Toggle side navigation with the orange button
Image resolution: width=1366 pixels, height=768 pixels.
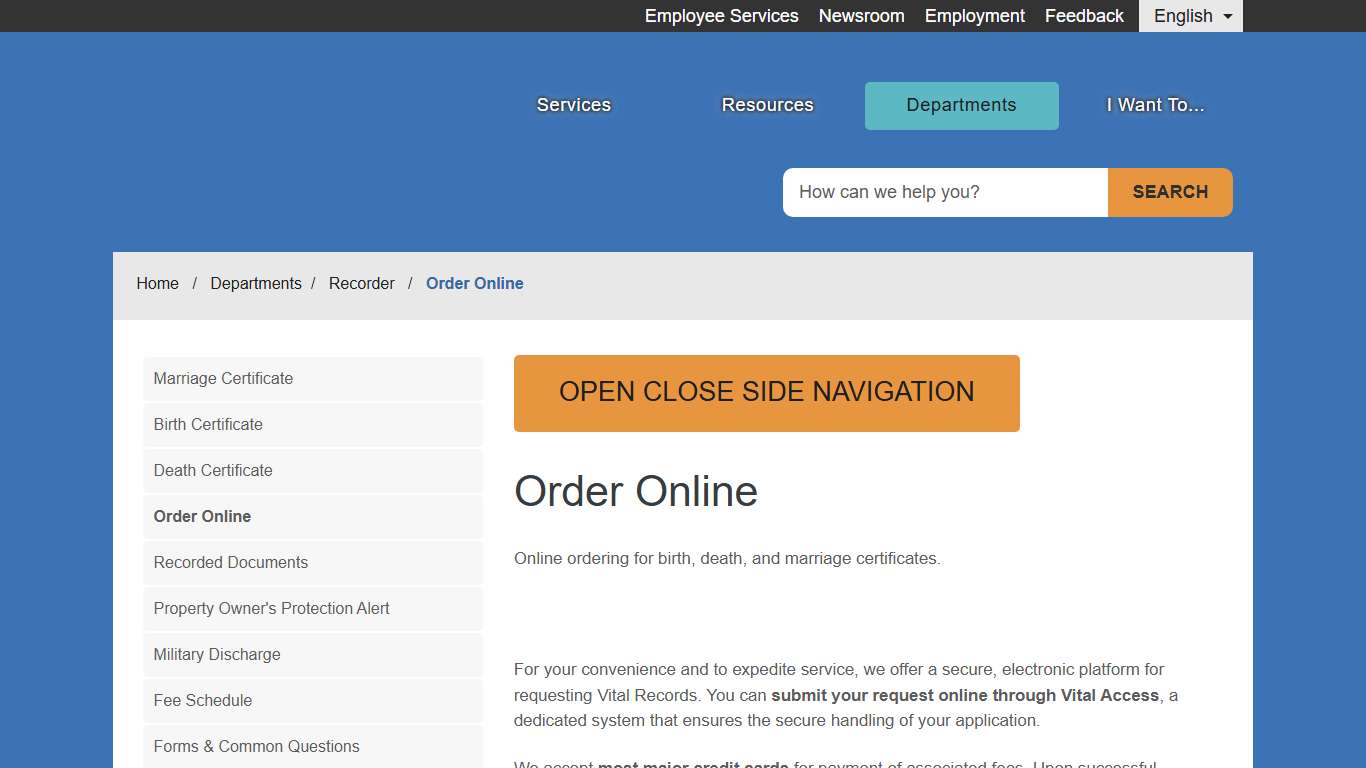(x=766, y=392)
